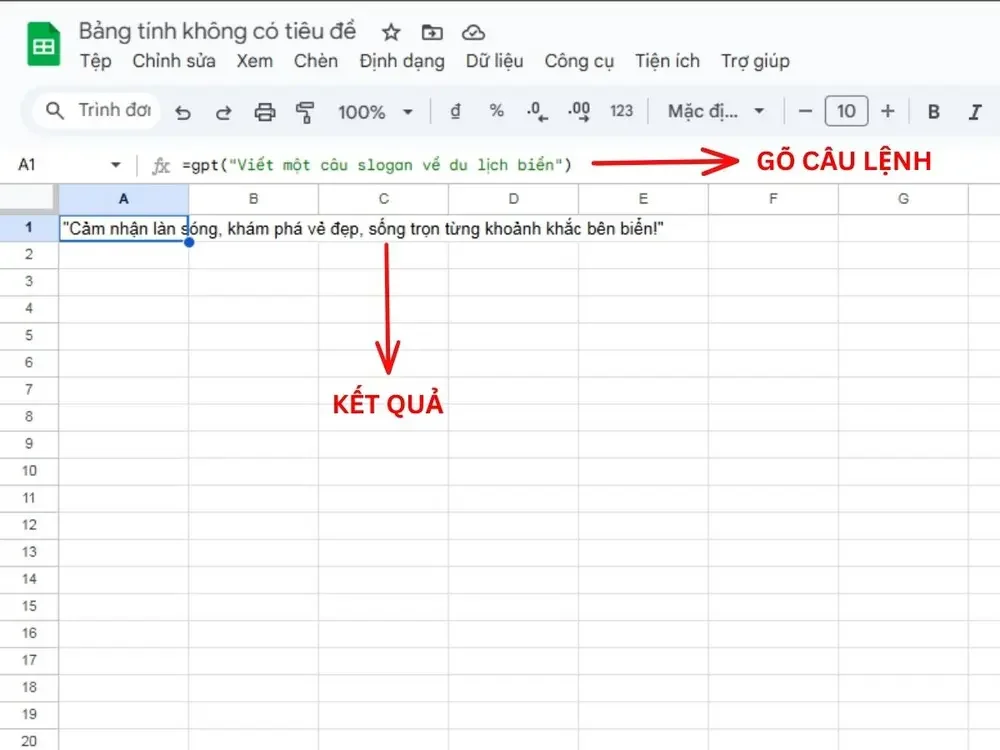Select column E header
The image size is (1000, 750).
pyautogui.click(x=643, y=199)
